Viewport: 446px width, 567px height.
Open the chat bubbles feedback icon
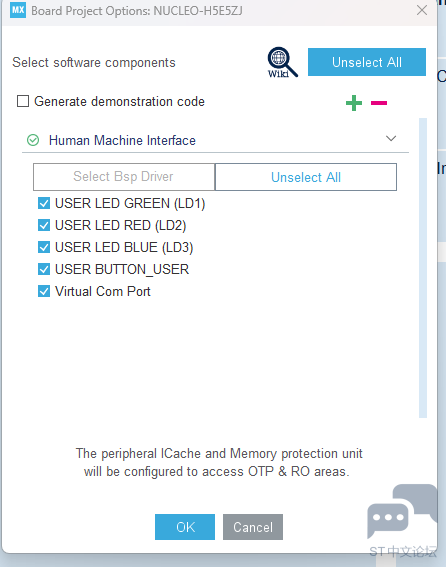(402, 511)
